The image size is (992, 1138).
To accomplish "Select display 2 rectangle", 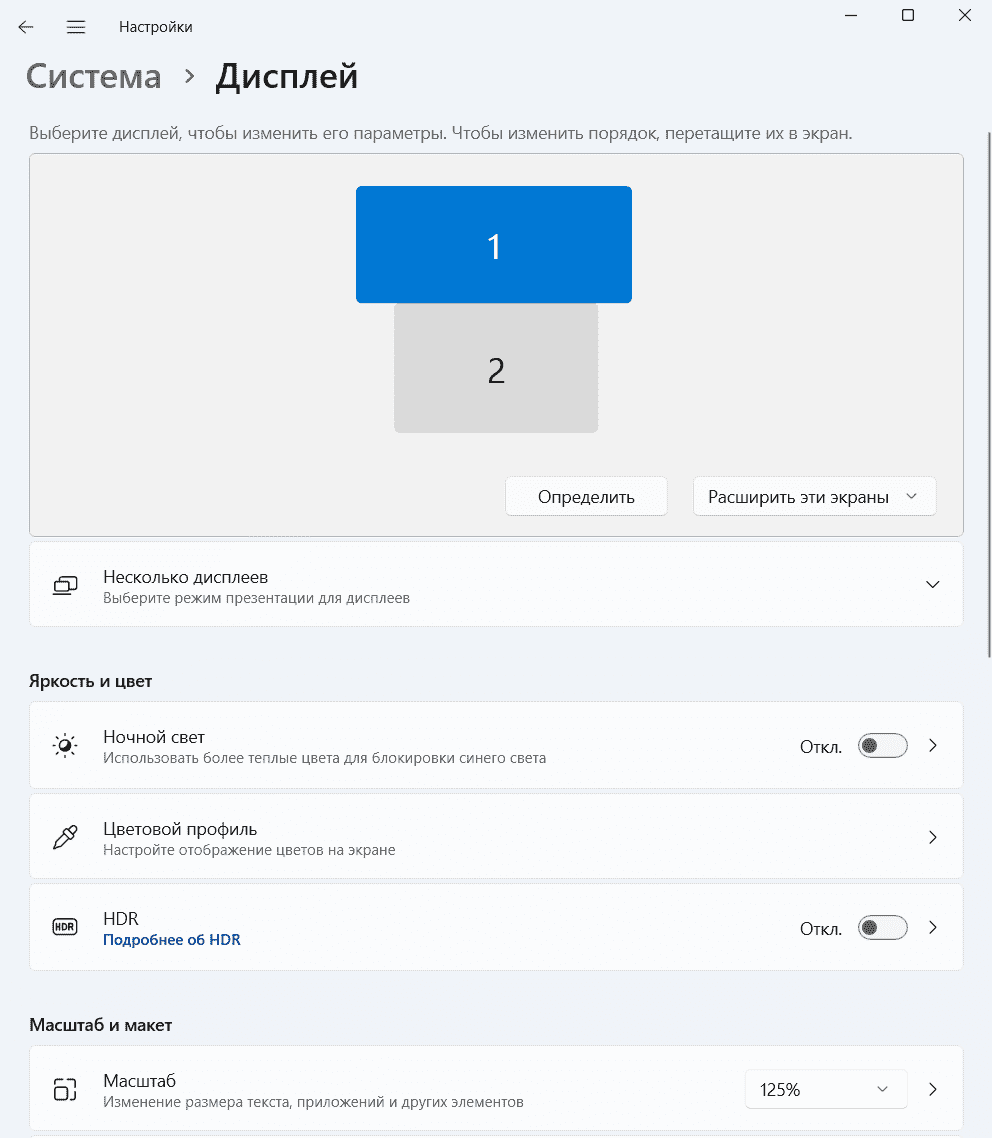I will coord(496,370).
